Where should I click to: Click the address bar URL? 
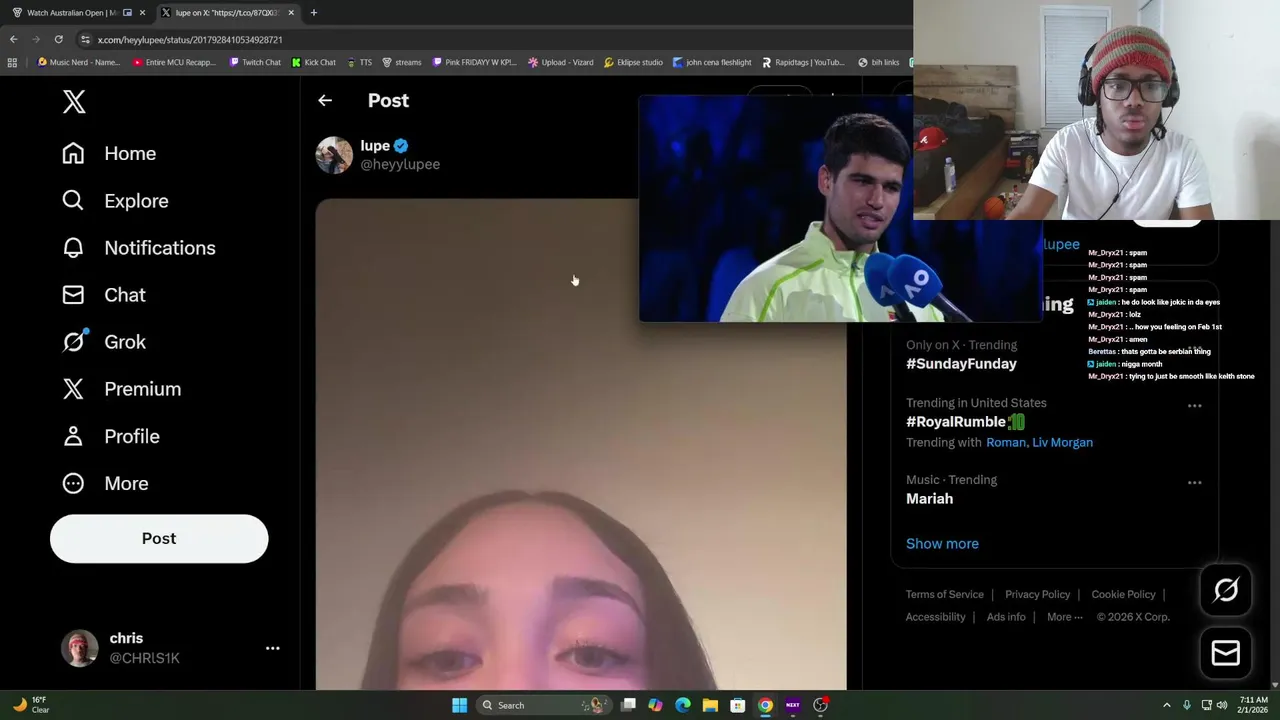coord(190,39)
